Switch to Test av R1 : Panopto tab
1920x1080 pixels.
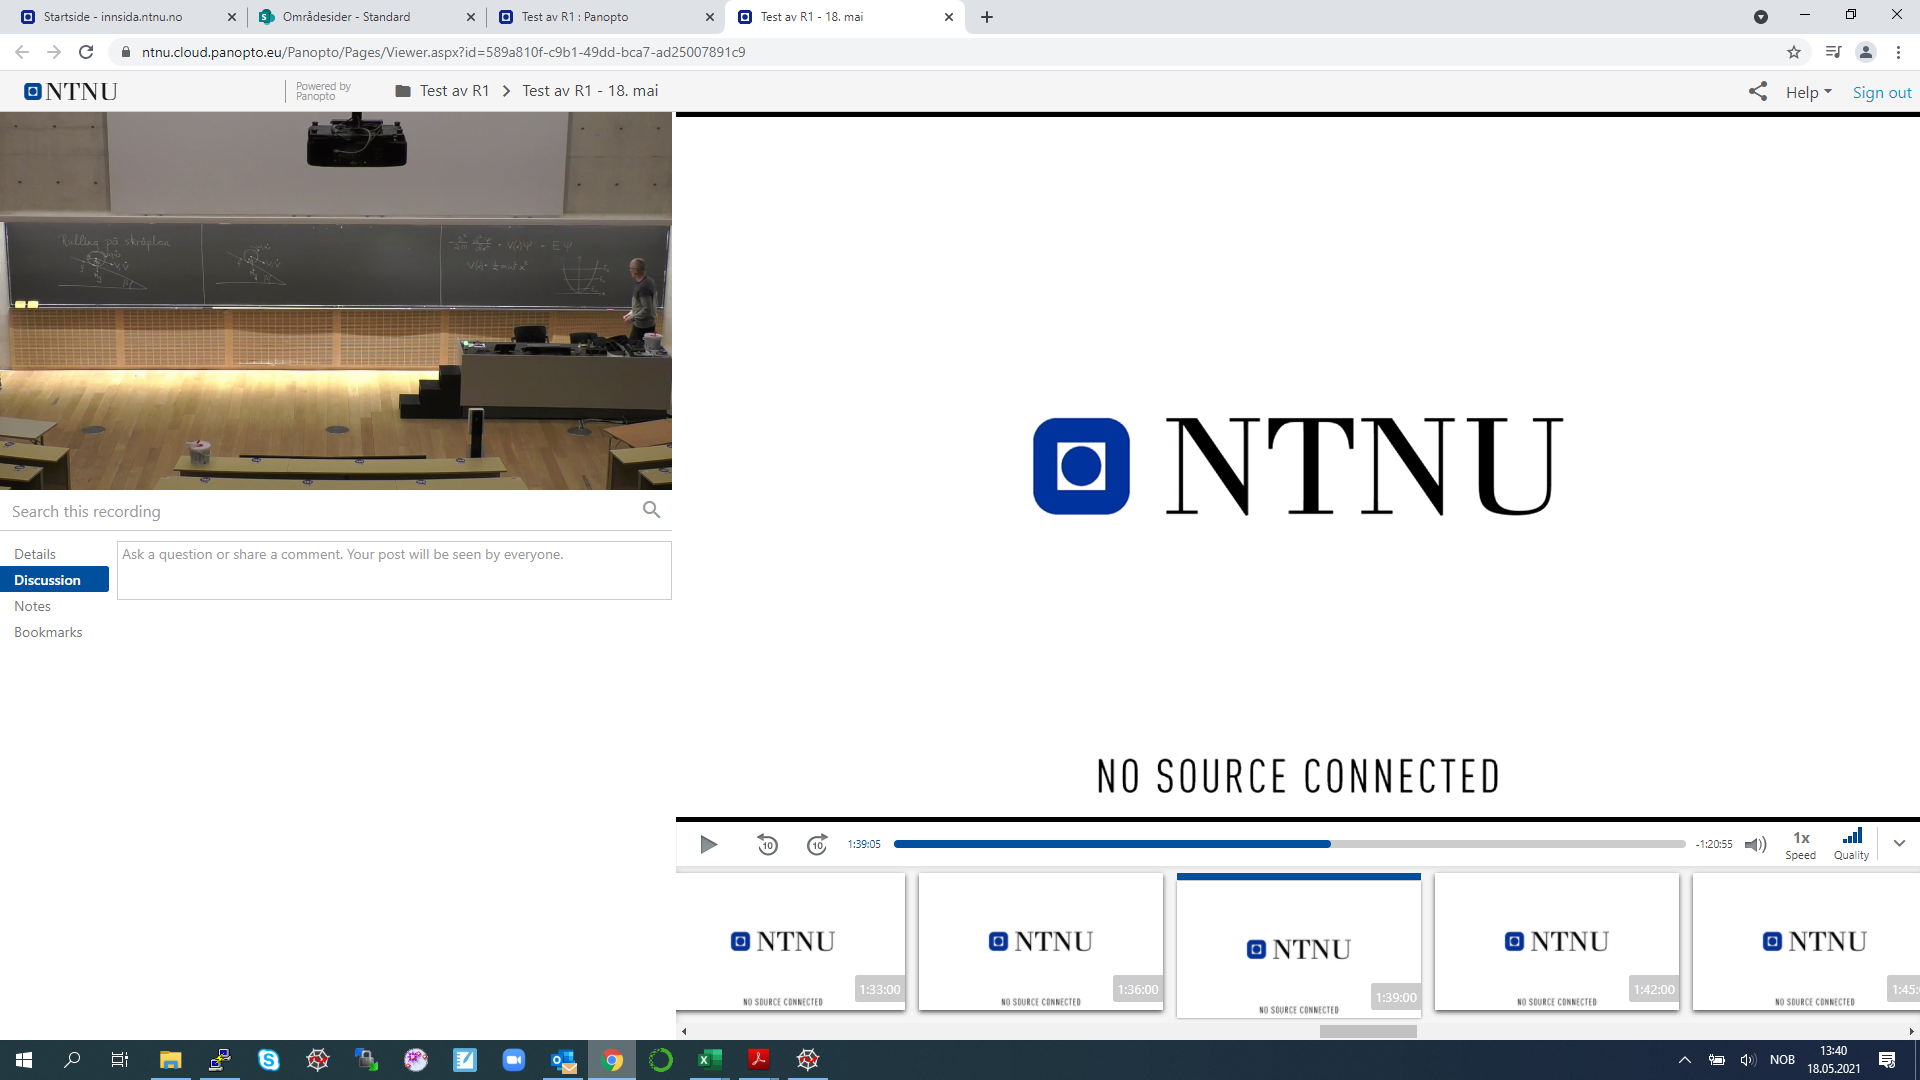click(x=605, y=17)
